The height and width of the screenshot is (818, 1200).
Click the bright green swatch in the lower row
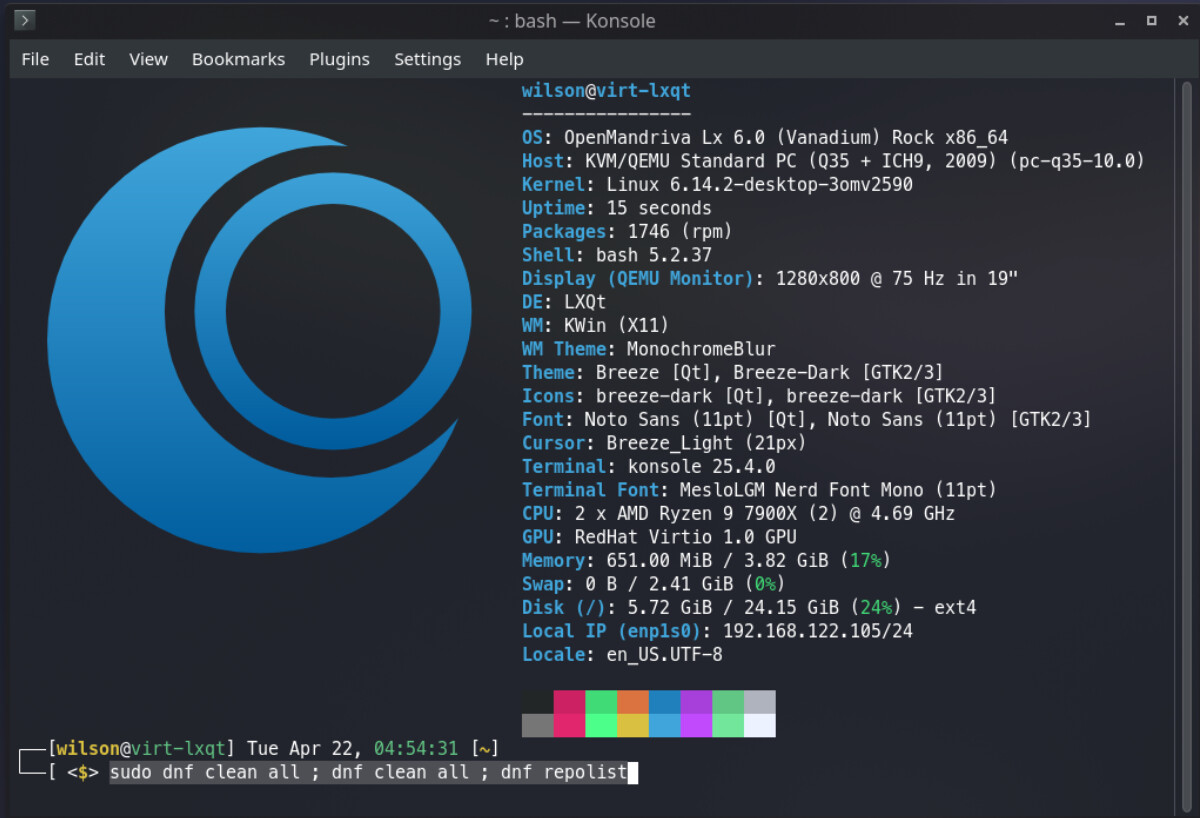pos(602,725)
